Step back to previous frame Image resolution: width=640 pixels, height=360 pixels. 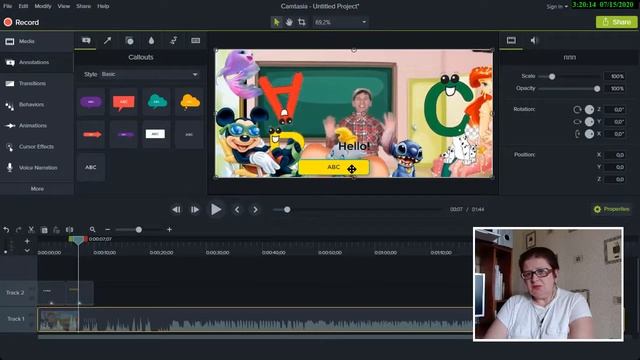(176, 209)
